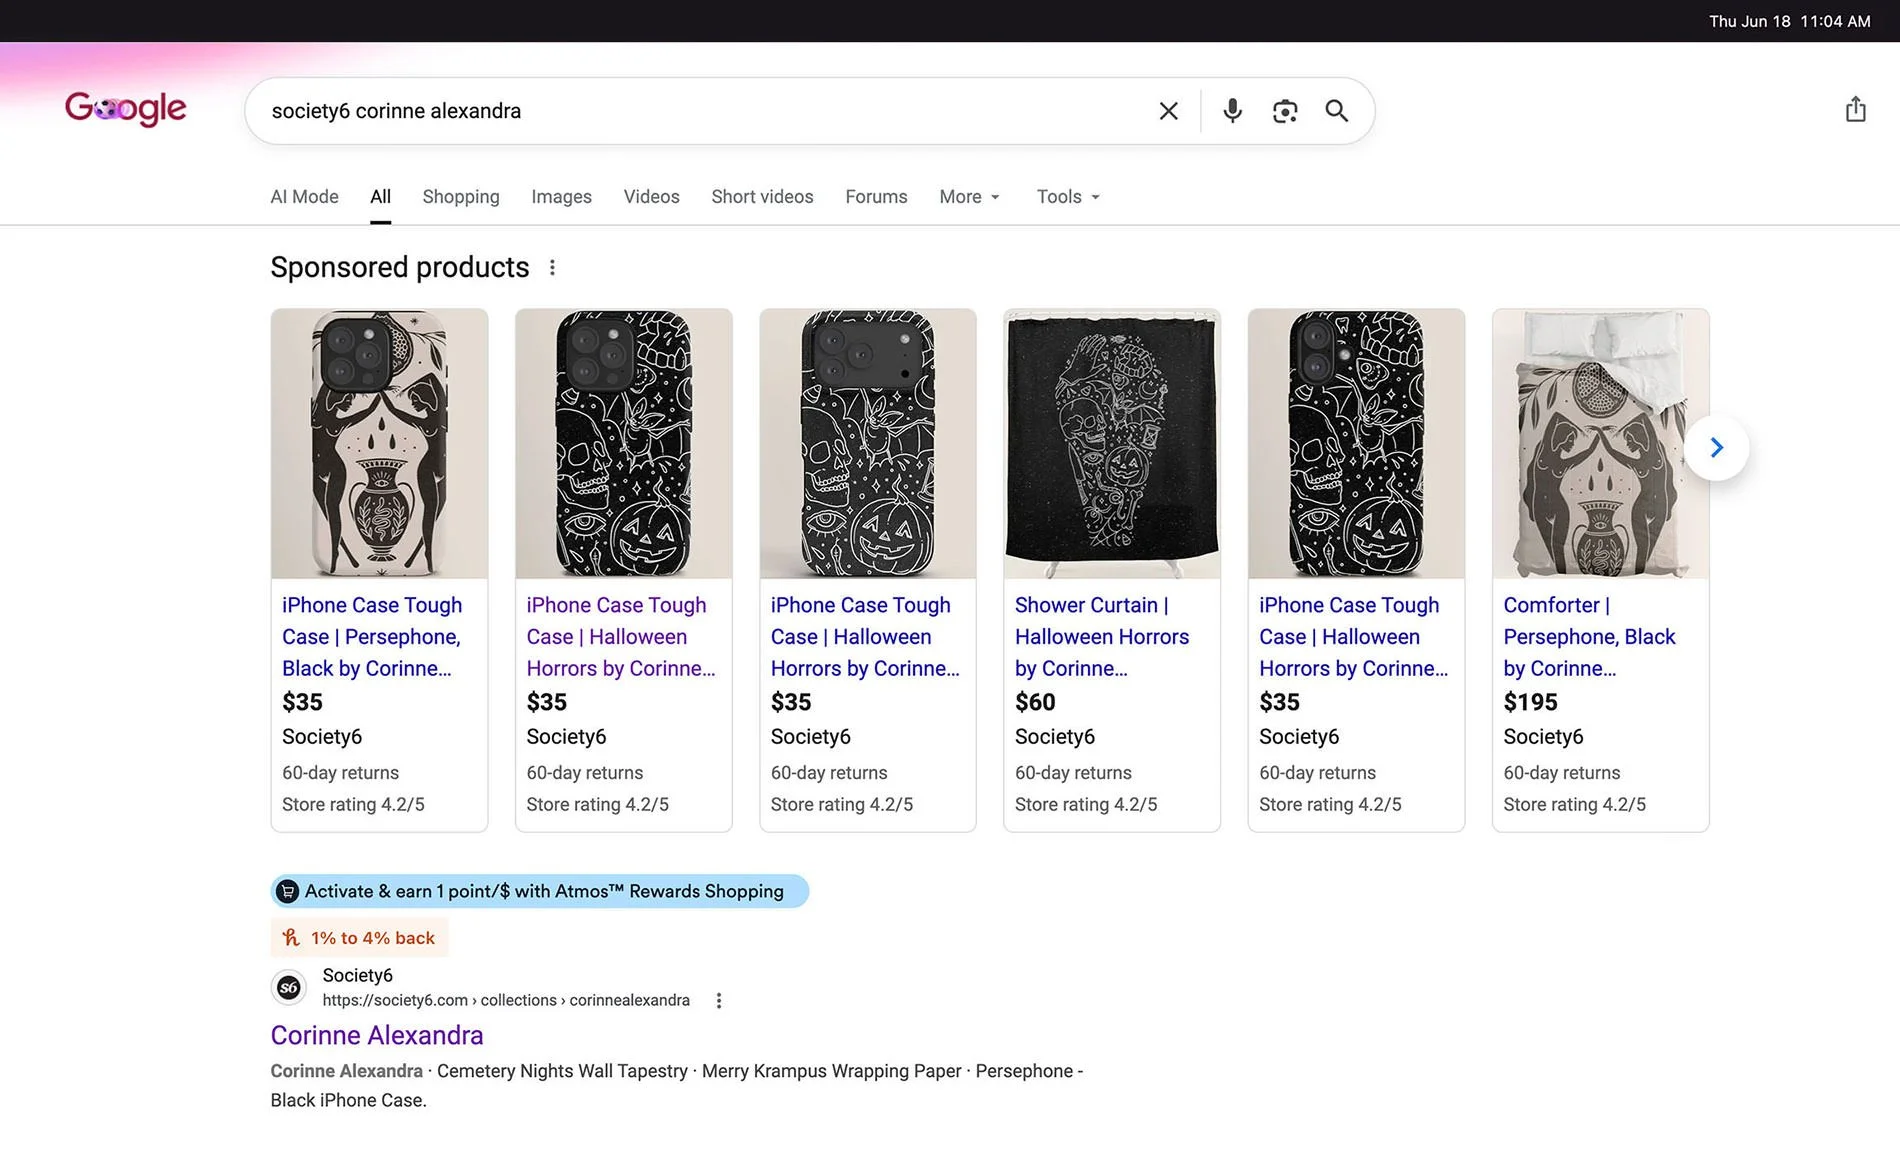Screen dimensions: 1900x1150
Task: Click the Society6 S6 favicon
Action: coord(289,988)
